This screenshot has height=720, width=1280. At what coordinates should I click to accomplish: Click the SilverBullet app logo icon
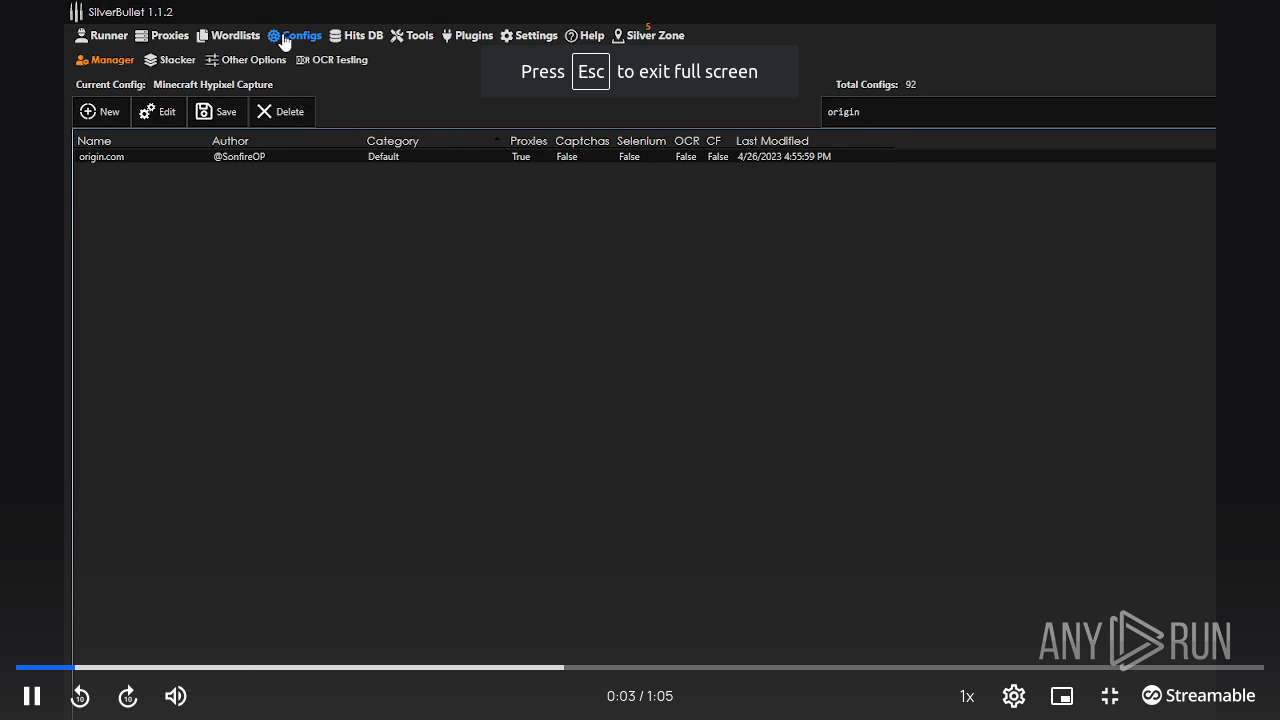(x=76, y=12)
